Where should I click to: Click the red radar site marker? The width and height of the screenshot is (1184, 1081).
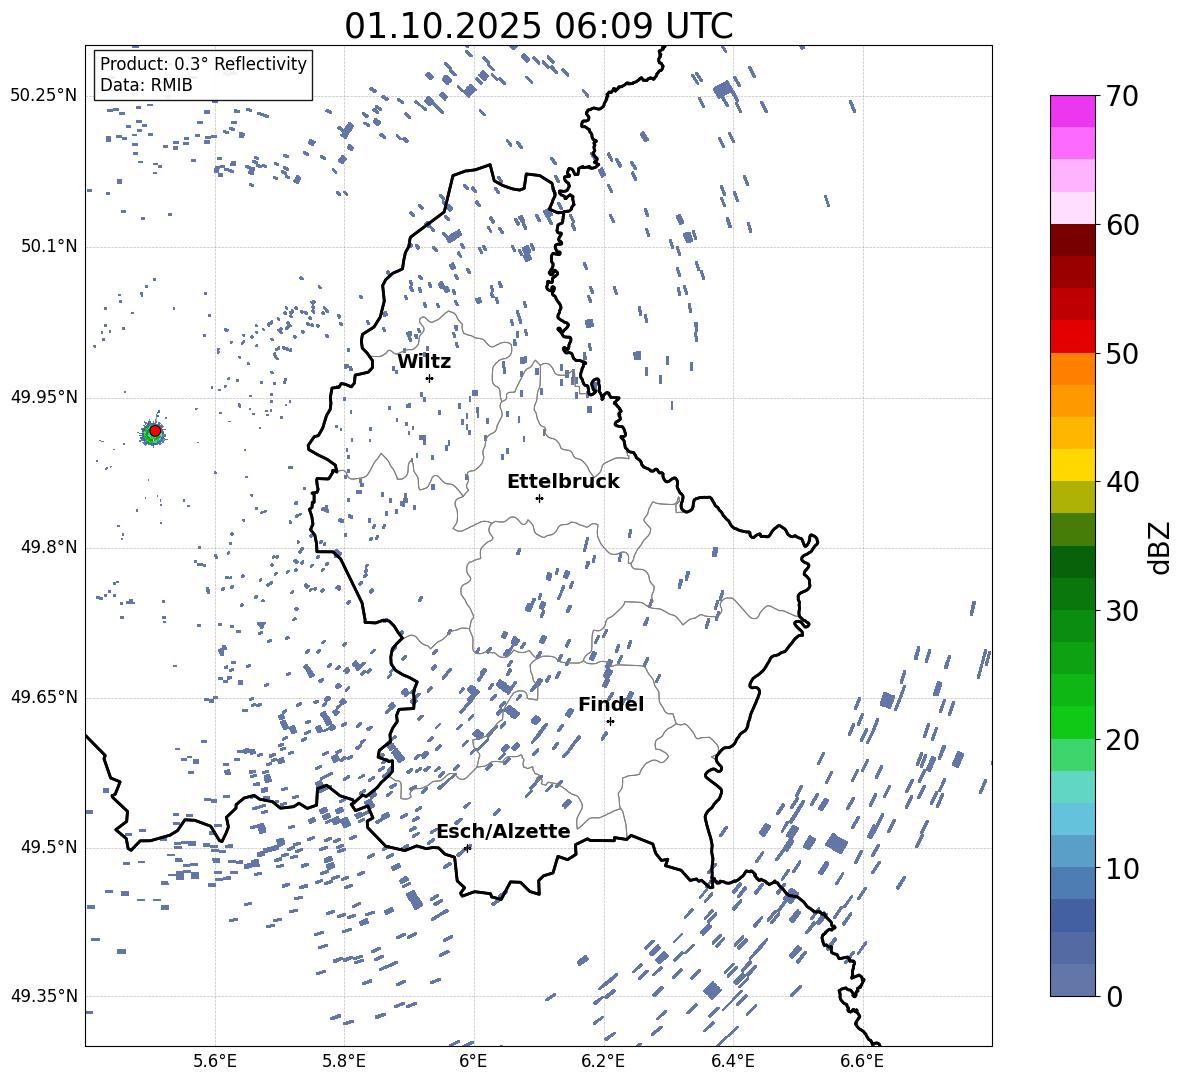click(x=155, y=431)
